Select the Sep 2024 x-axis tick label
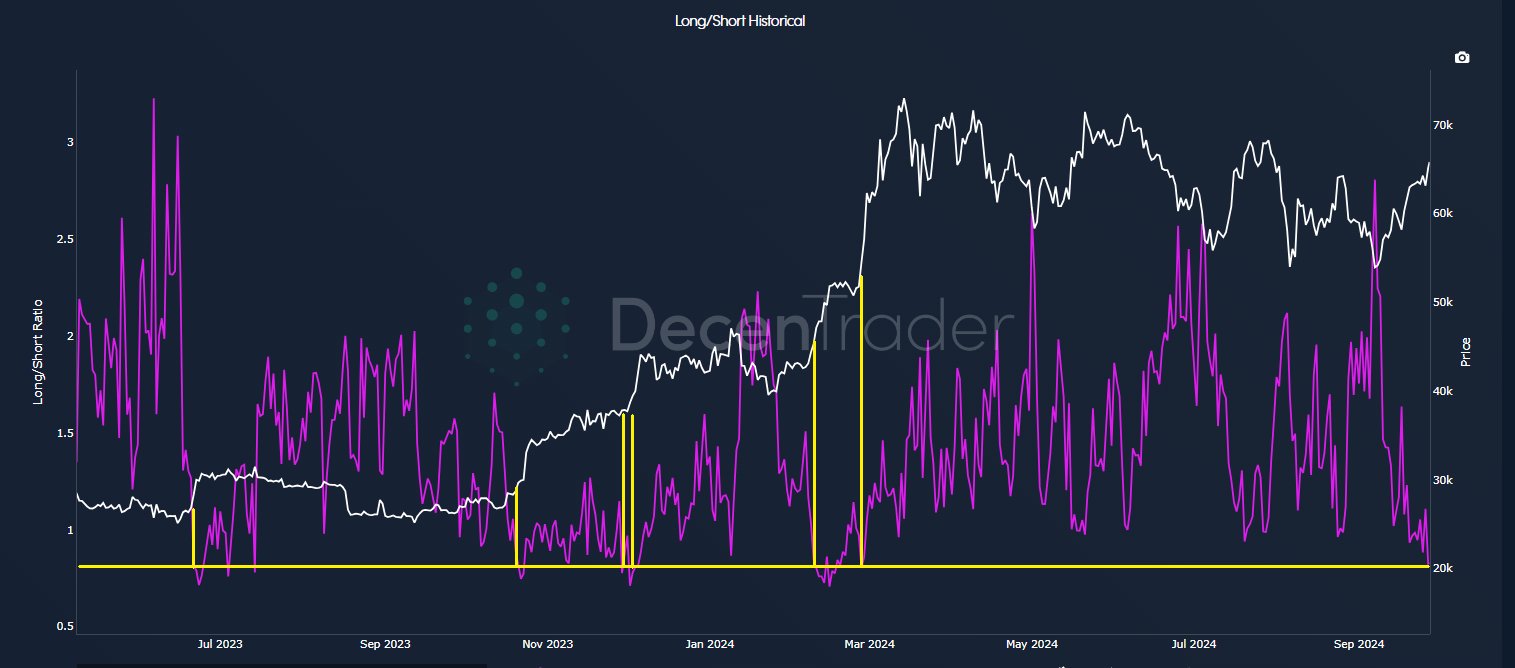This screenshot has width=1515, height=668. (x=1359, y=644)
